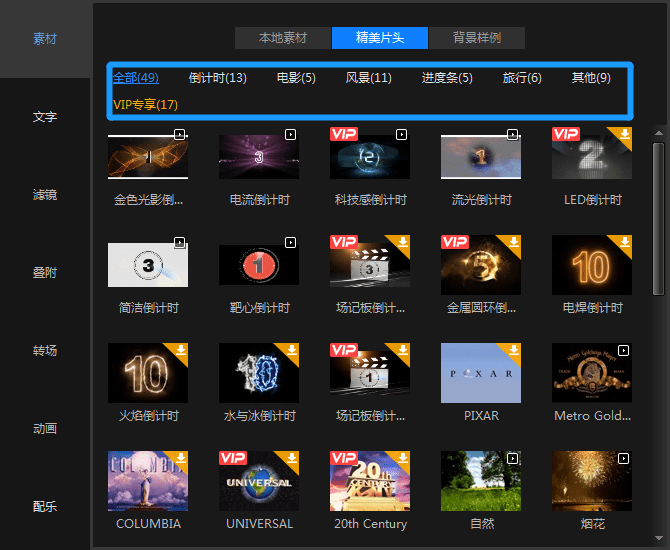Viewport: 670px width, 550px height.
Task: Select 滤镜 in left sidebar
Action: click(x=45, y=195)
